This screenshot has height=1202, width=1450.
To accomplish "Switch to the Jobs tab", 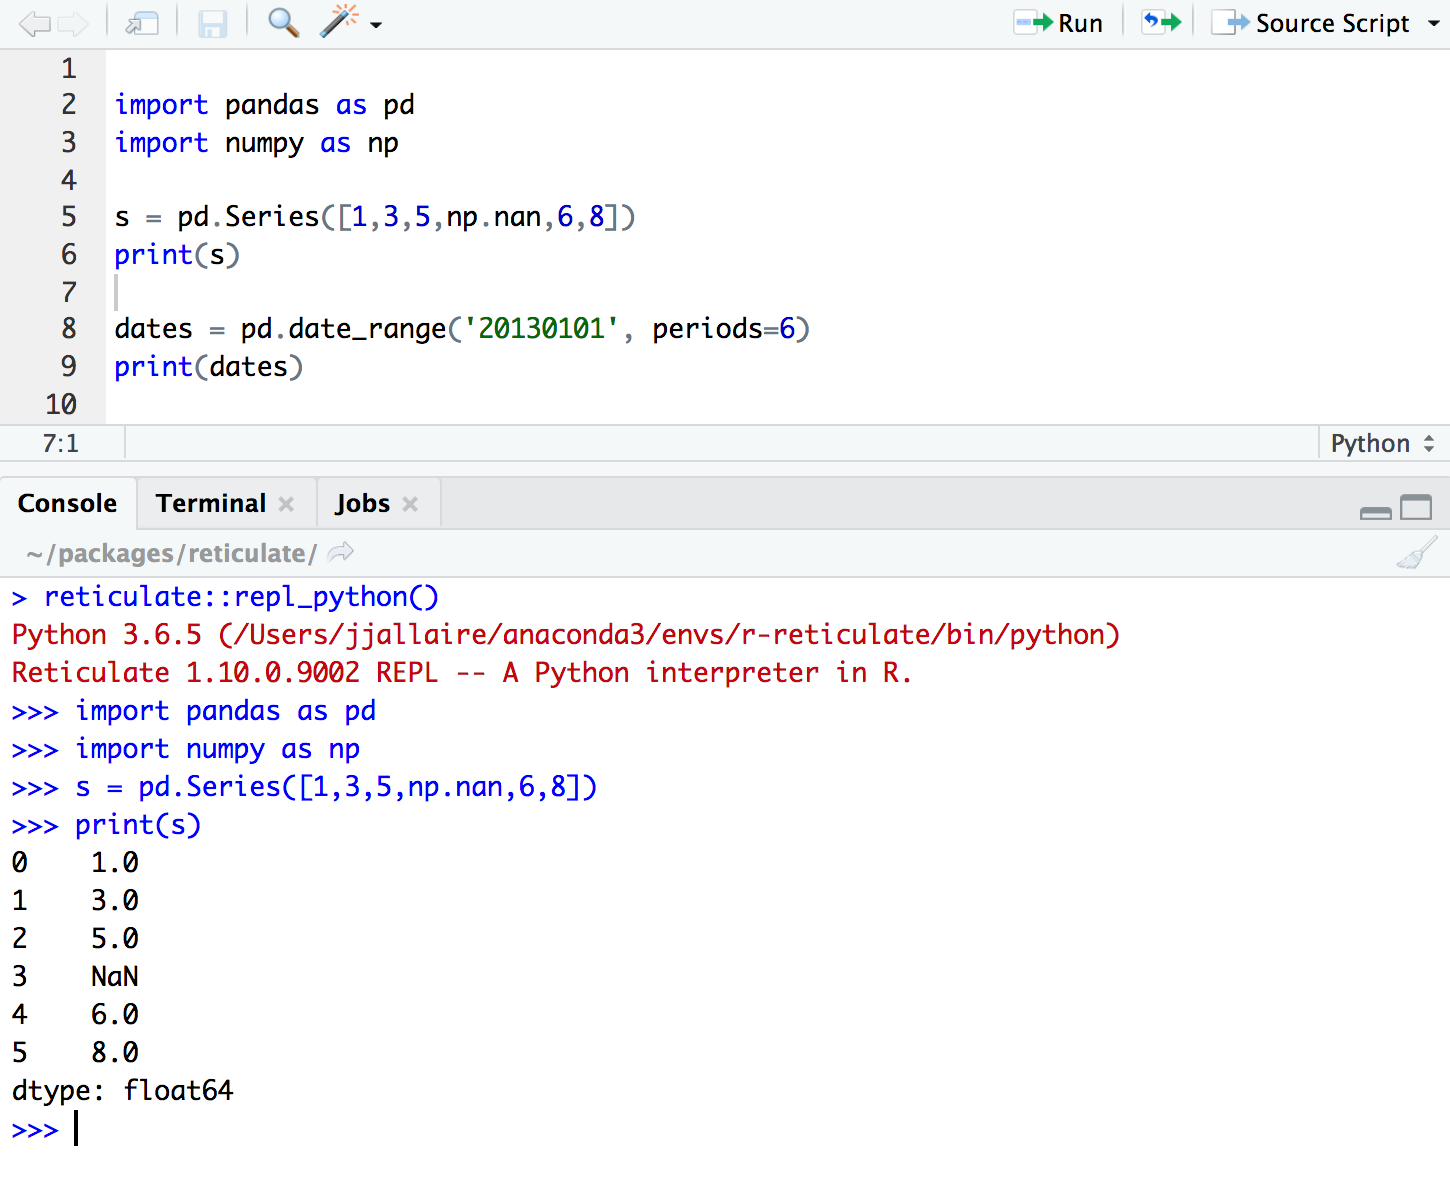I will pyautogui.click(x=362, y=503).
